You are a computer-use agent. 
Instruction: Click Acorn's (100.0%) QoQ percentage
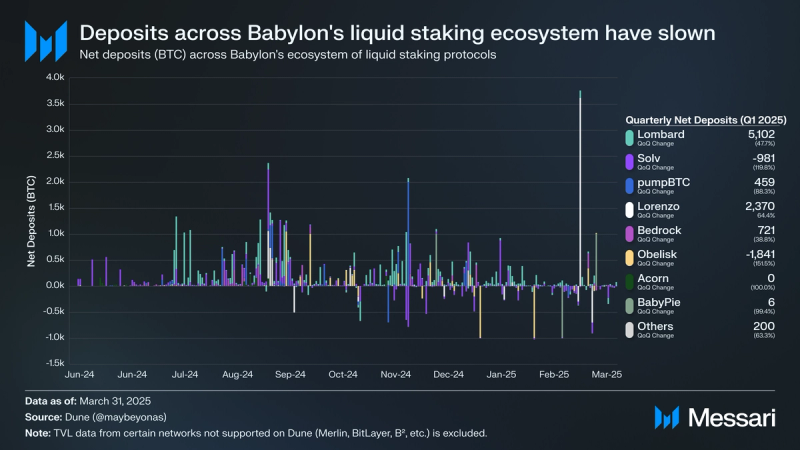(x=764, y=288)
